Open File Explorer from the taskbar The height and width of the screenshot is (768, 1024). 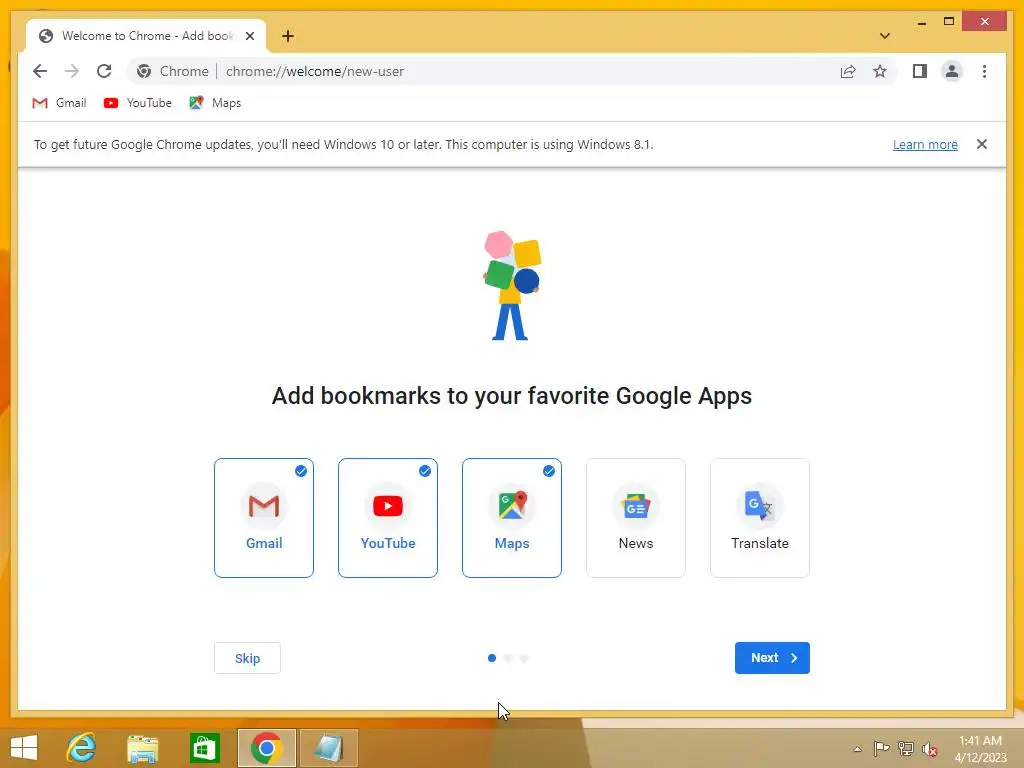pyautogui.click(x=142, y=748)
